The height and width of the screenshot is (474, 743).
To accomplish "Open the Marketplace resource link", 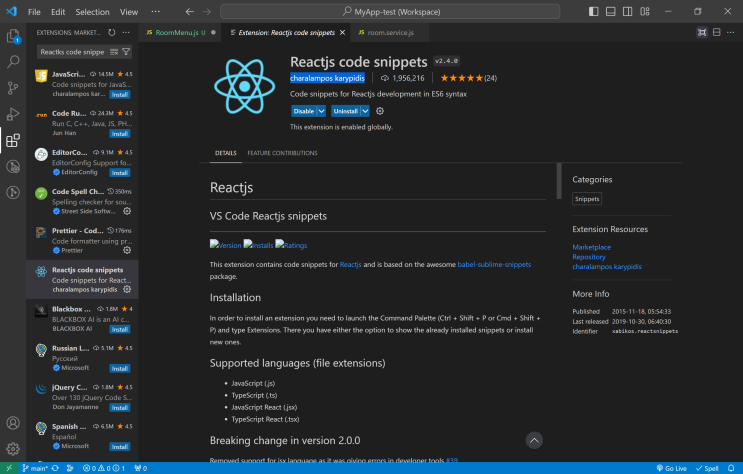I will click(591, 247).
